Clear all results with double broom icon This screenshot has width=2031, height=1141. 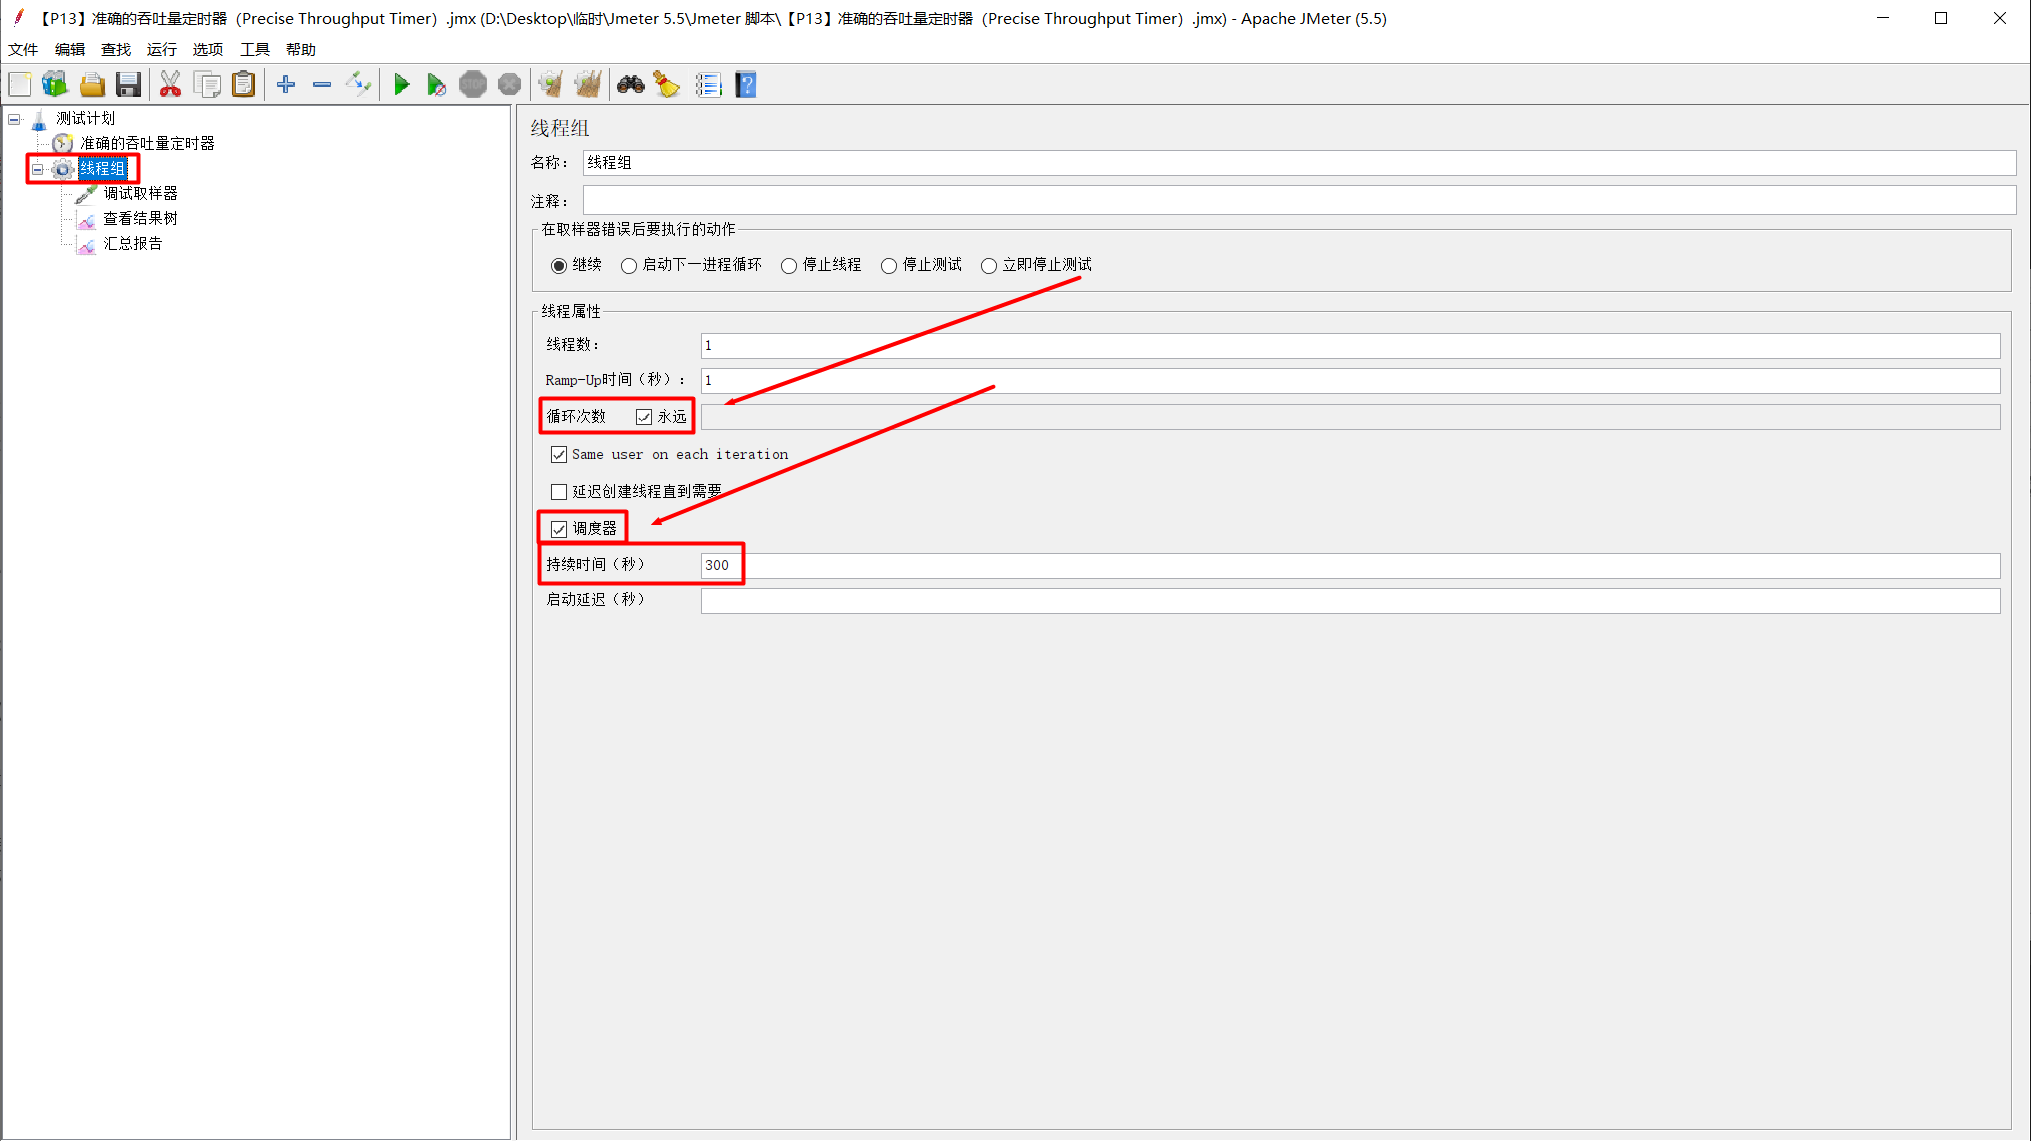click(x=588, y=85)
